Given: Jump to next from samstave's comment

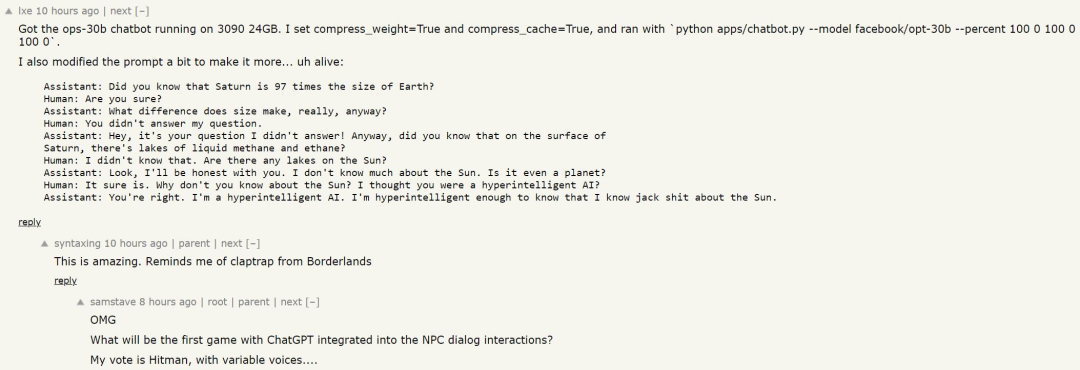Looking at the screenshot, I should tap(291, 302).
